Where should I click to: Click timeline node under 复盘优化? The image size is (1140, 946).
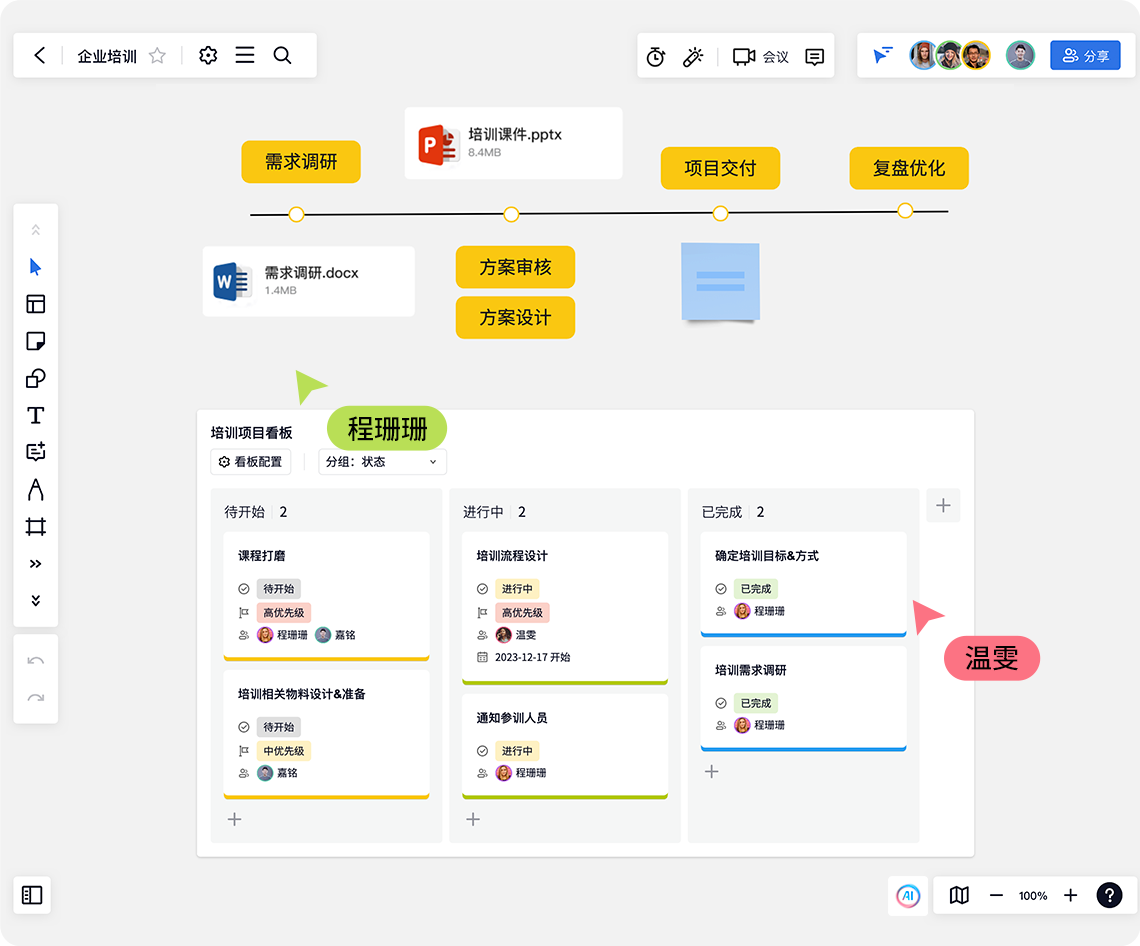point(905,211)
